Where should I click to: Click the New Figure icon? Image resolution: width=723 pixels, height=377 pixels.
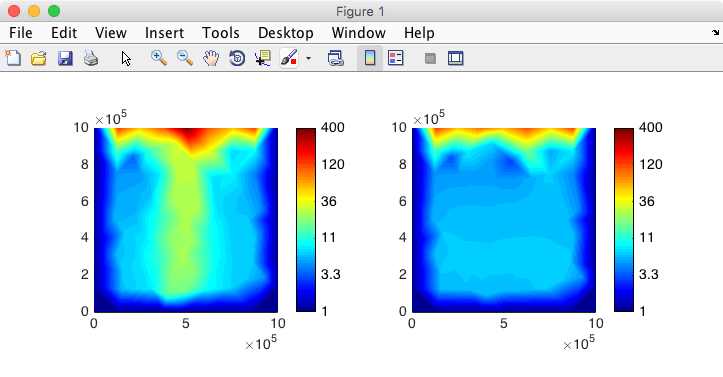(13, 58)
